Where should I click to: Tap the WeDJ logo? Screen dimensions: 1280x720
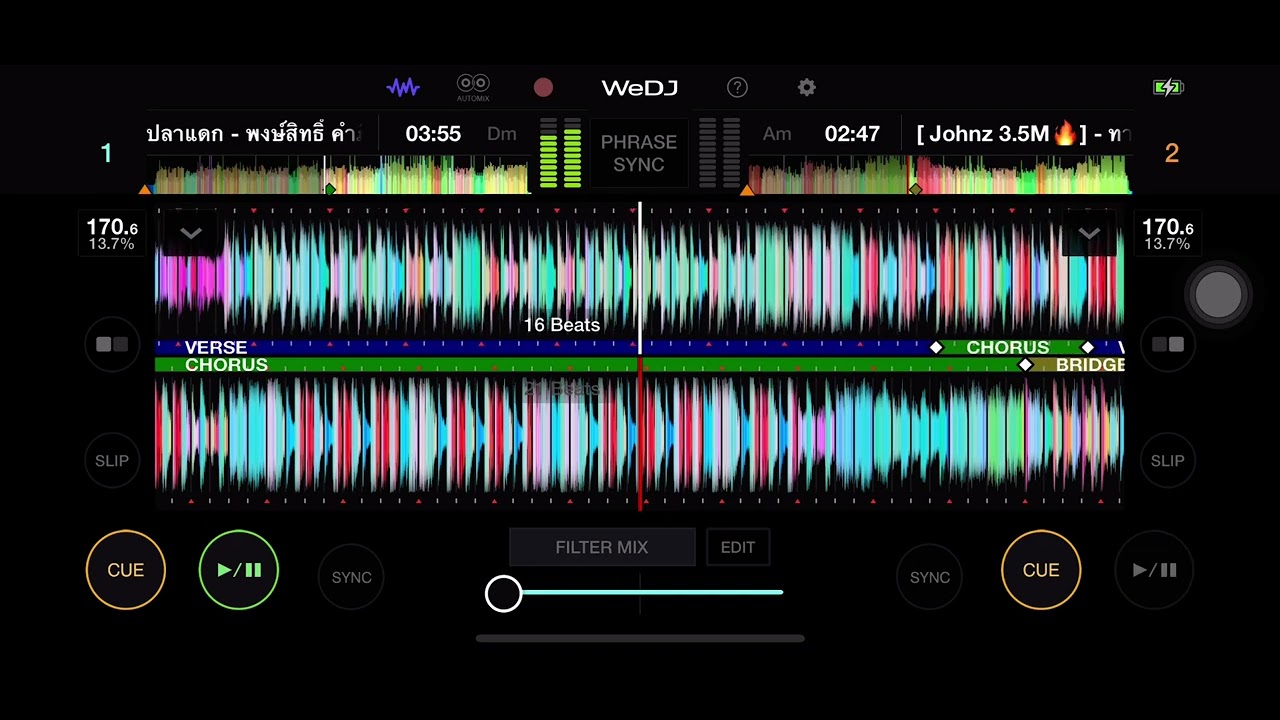(x=640, y=88)
